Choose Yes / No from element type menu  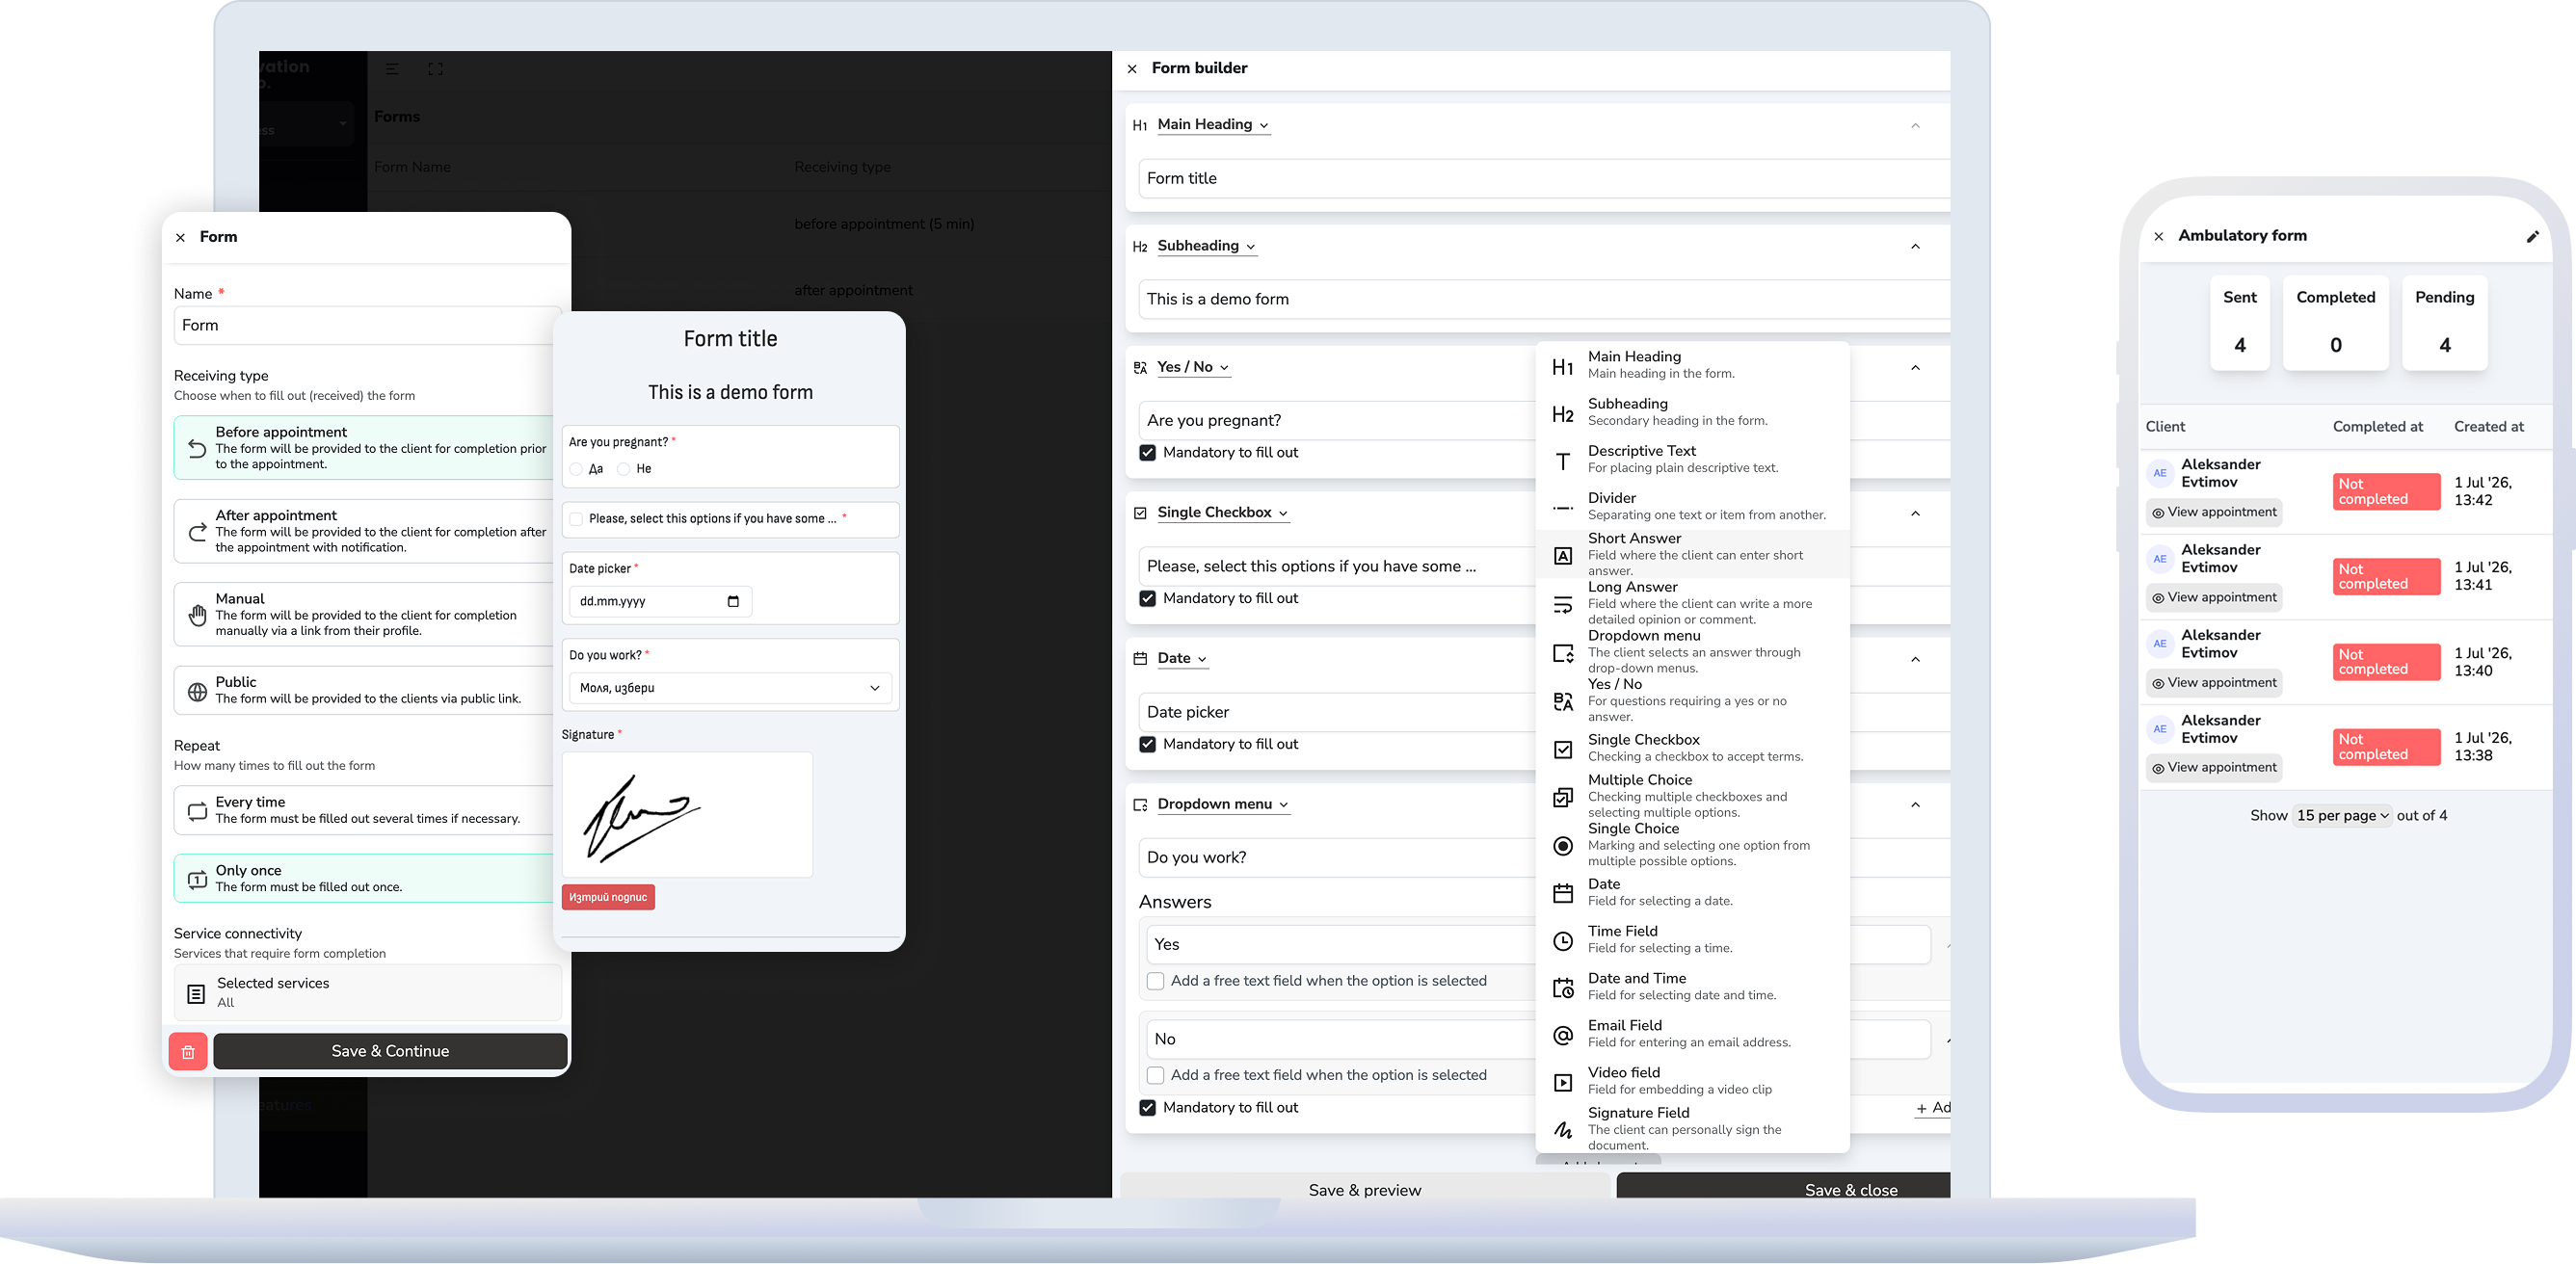pyautogui.click(x=1692, y=700)
